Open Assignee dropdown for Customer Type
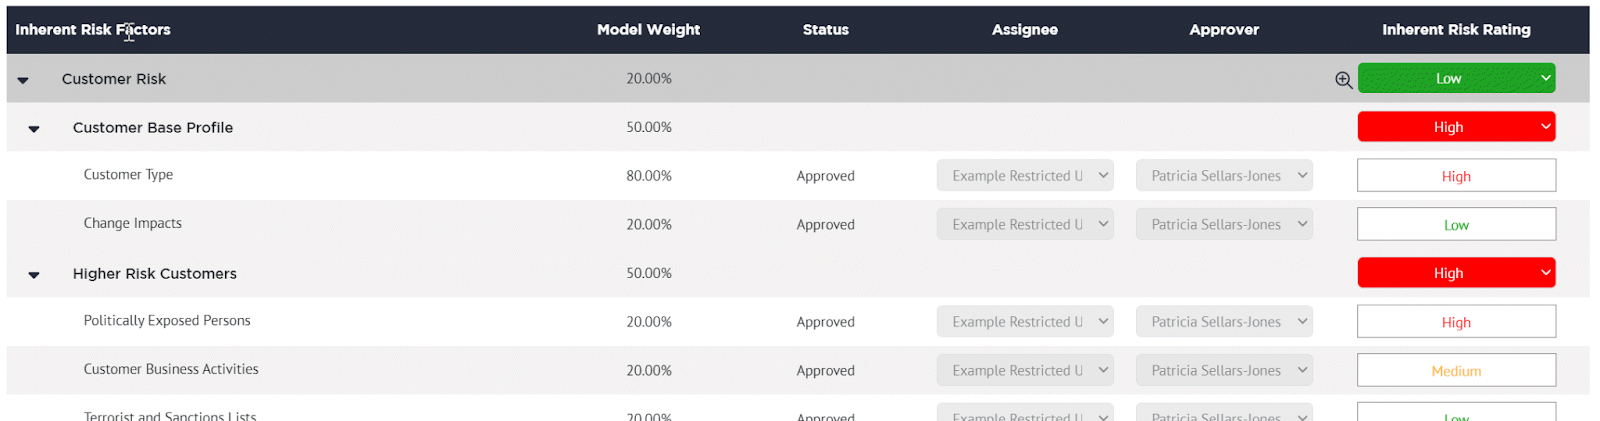 coord(1025,176)
